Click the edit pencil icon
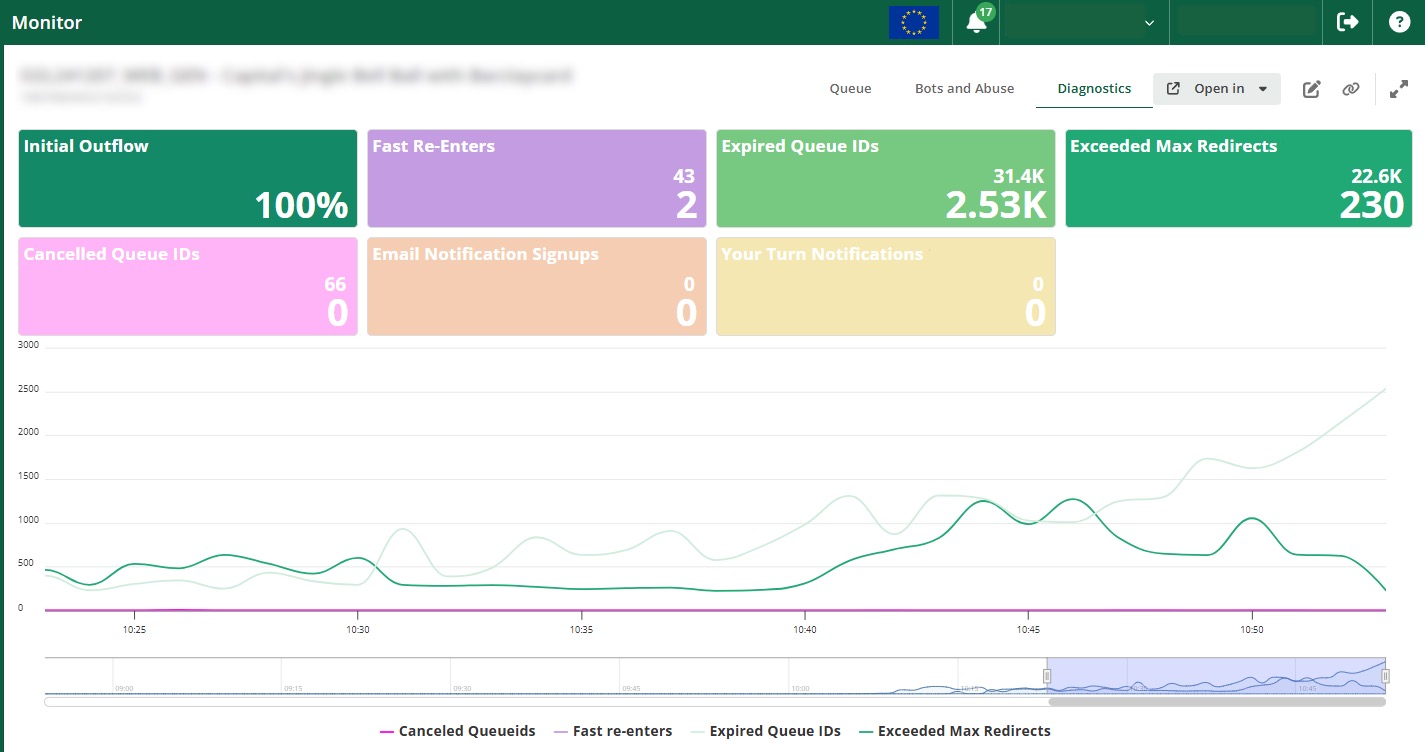Image resolution: width=1425 pixels, height=752 pixels. [1311, 89]
